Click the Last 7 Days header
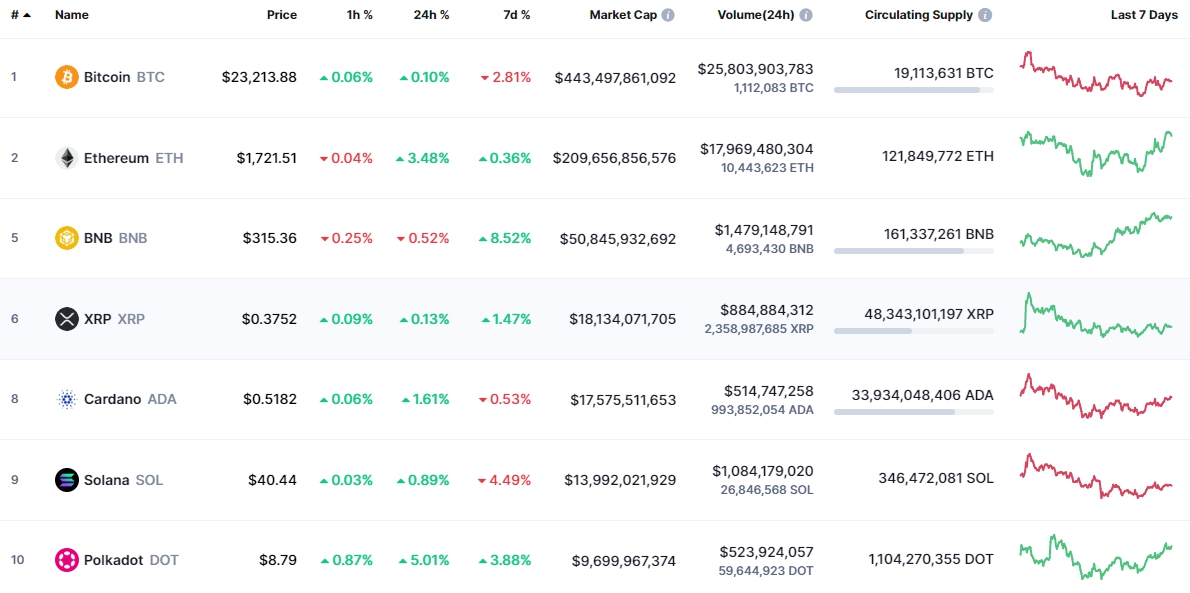The width and height of the screenshot is (1190, 593). tap(1144, 15)
